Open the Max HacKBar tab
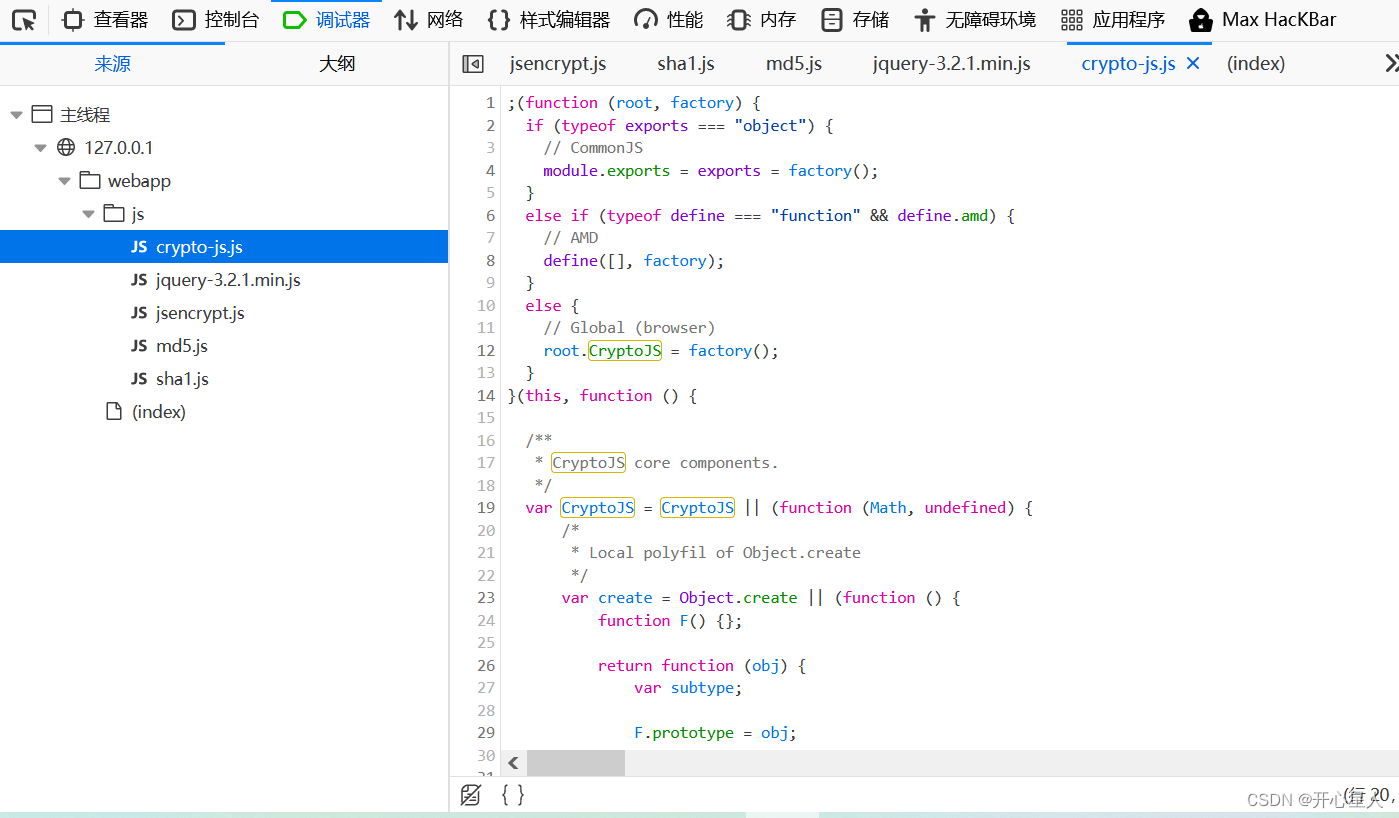The width and height of the screenshot is (1399, 818). tap(1262, 20)
